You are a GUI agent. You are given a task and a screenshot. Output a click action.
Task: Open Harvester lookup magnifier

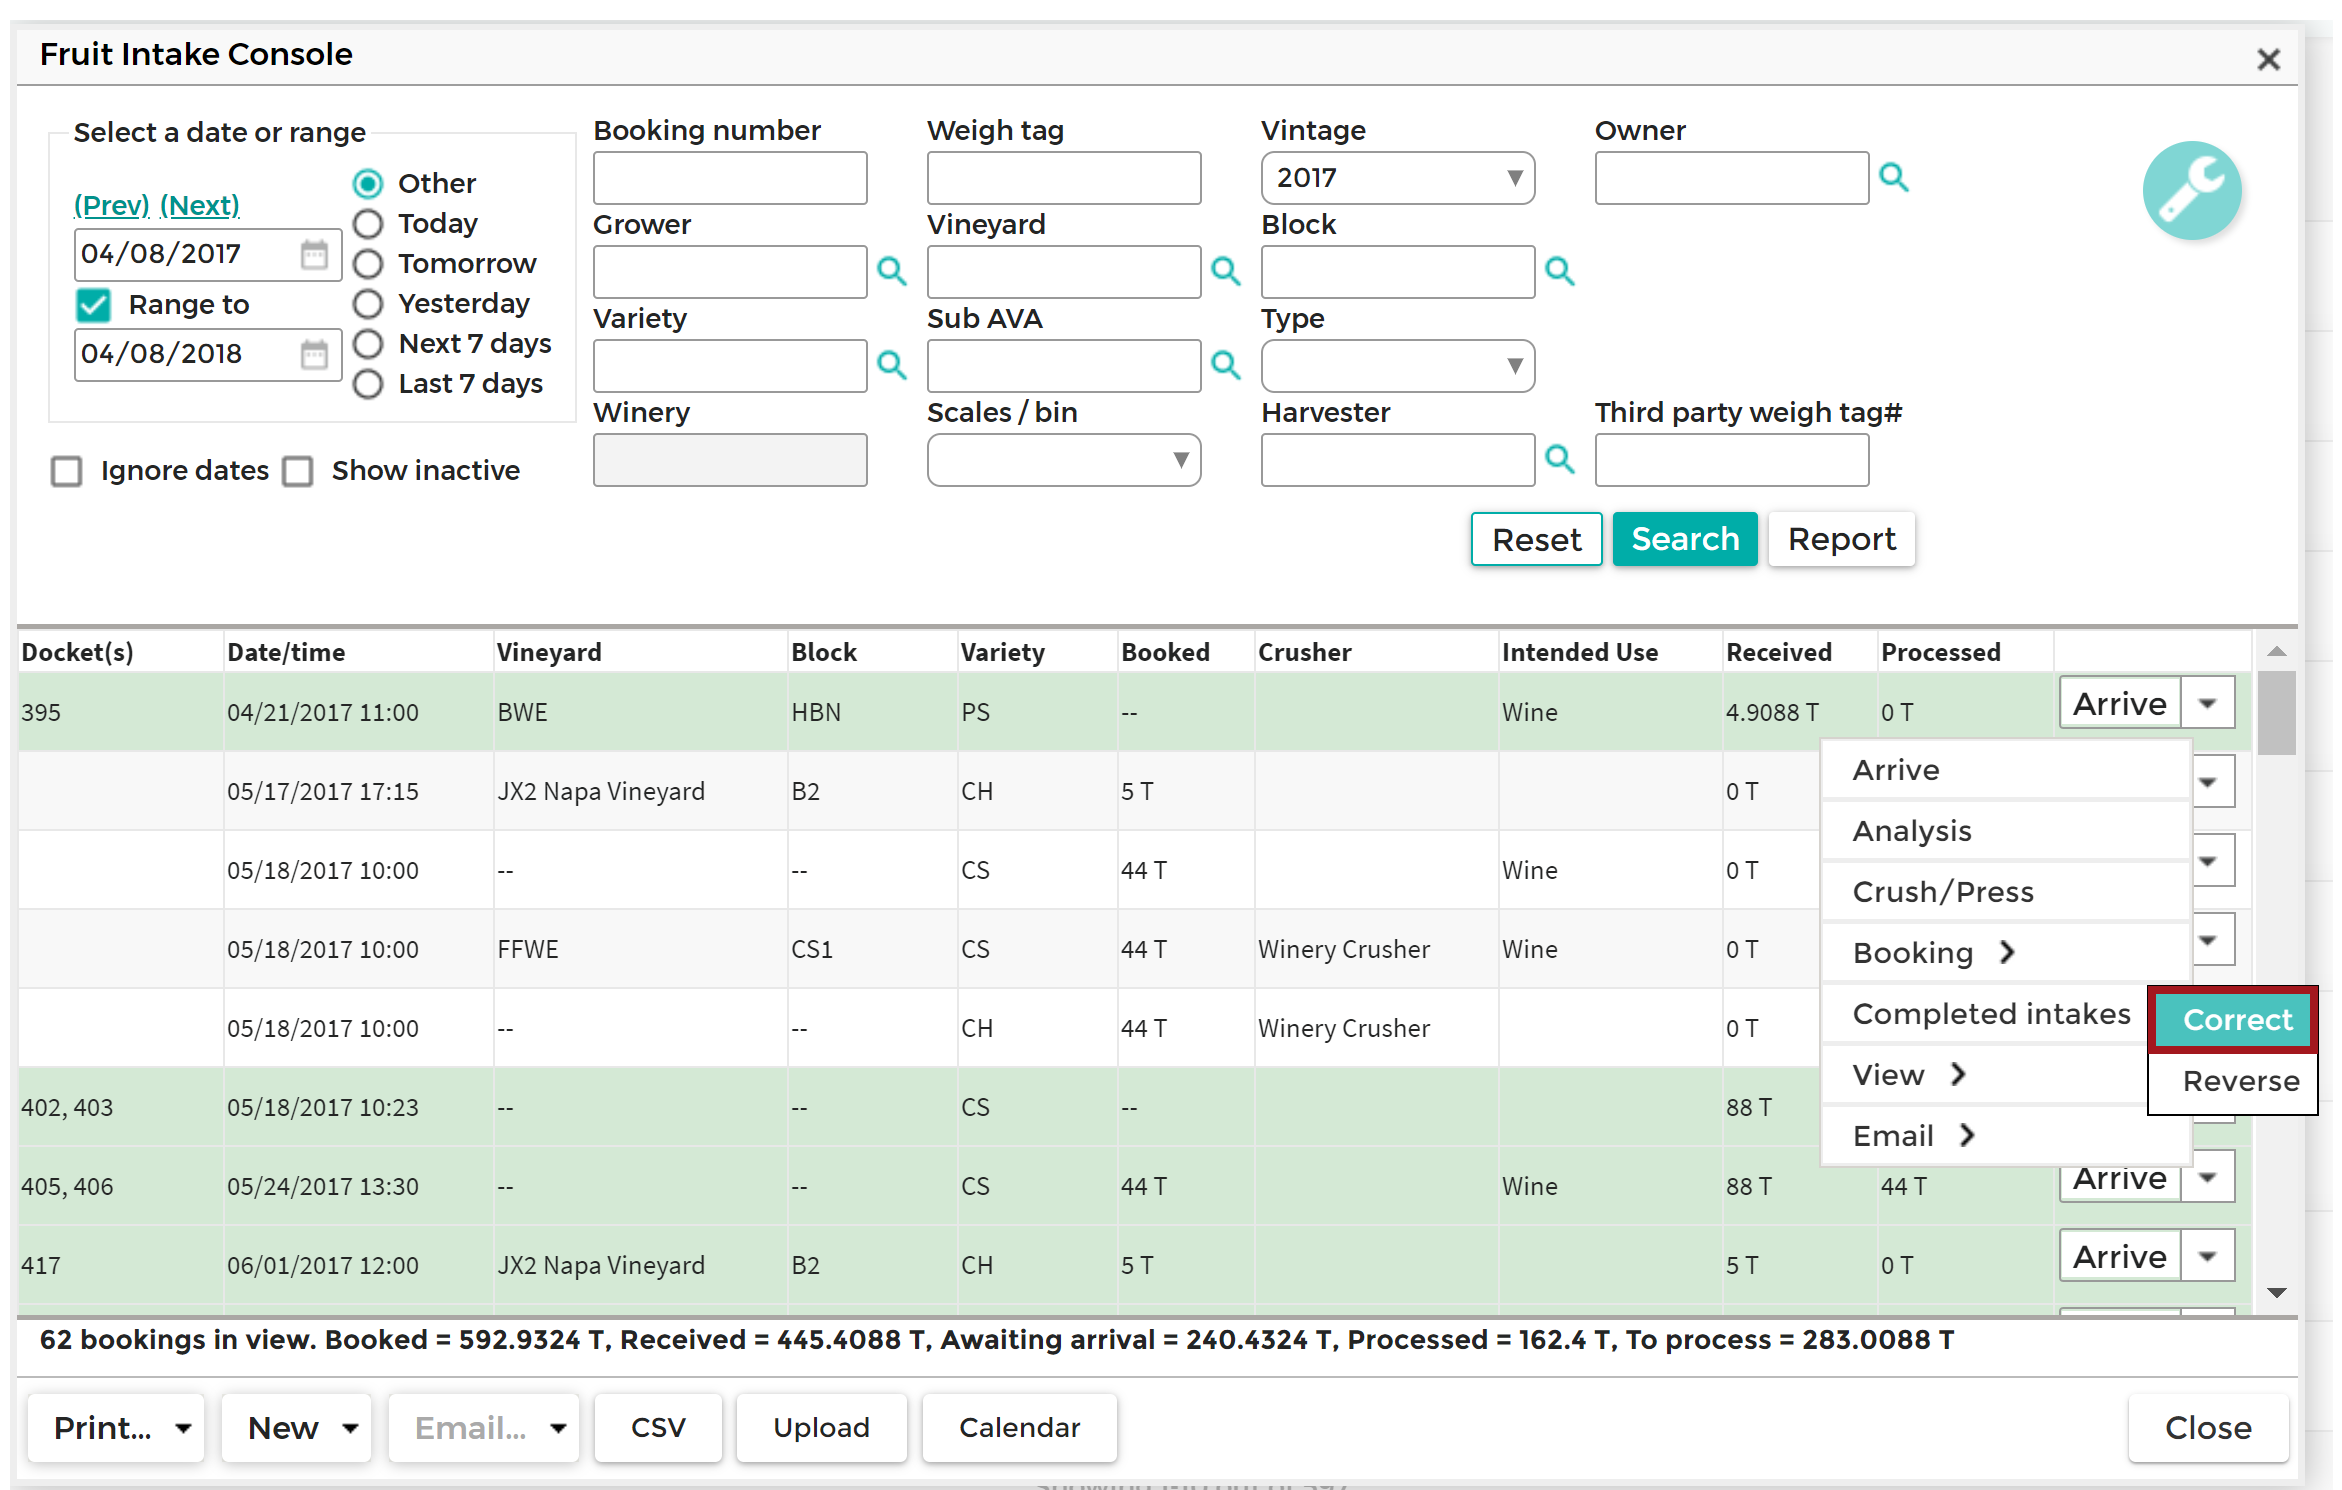(1559, 459)
